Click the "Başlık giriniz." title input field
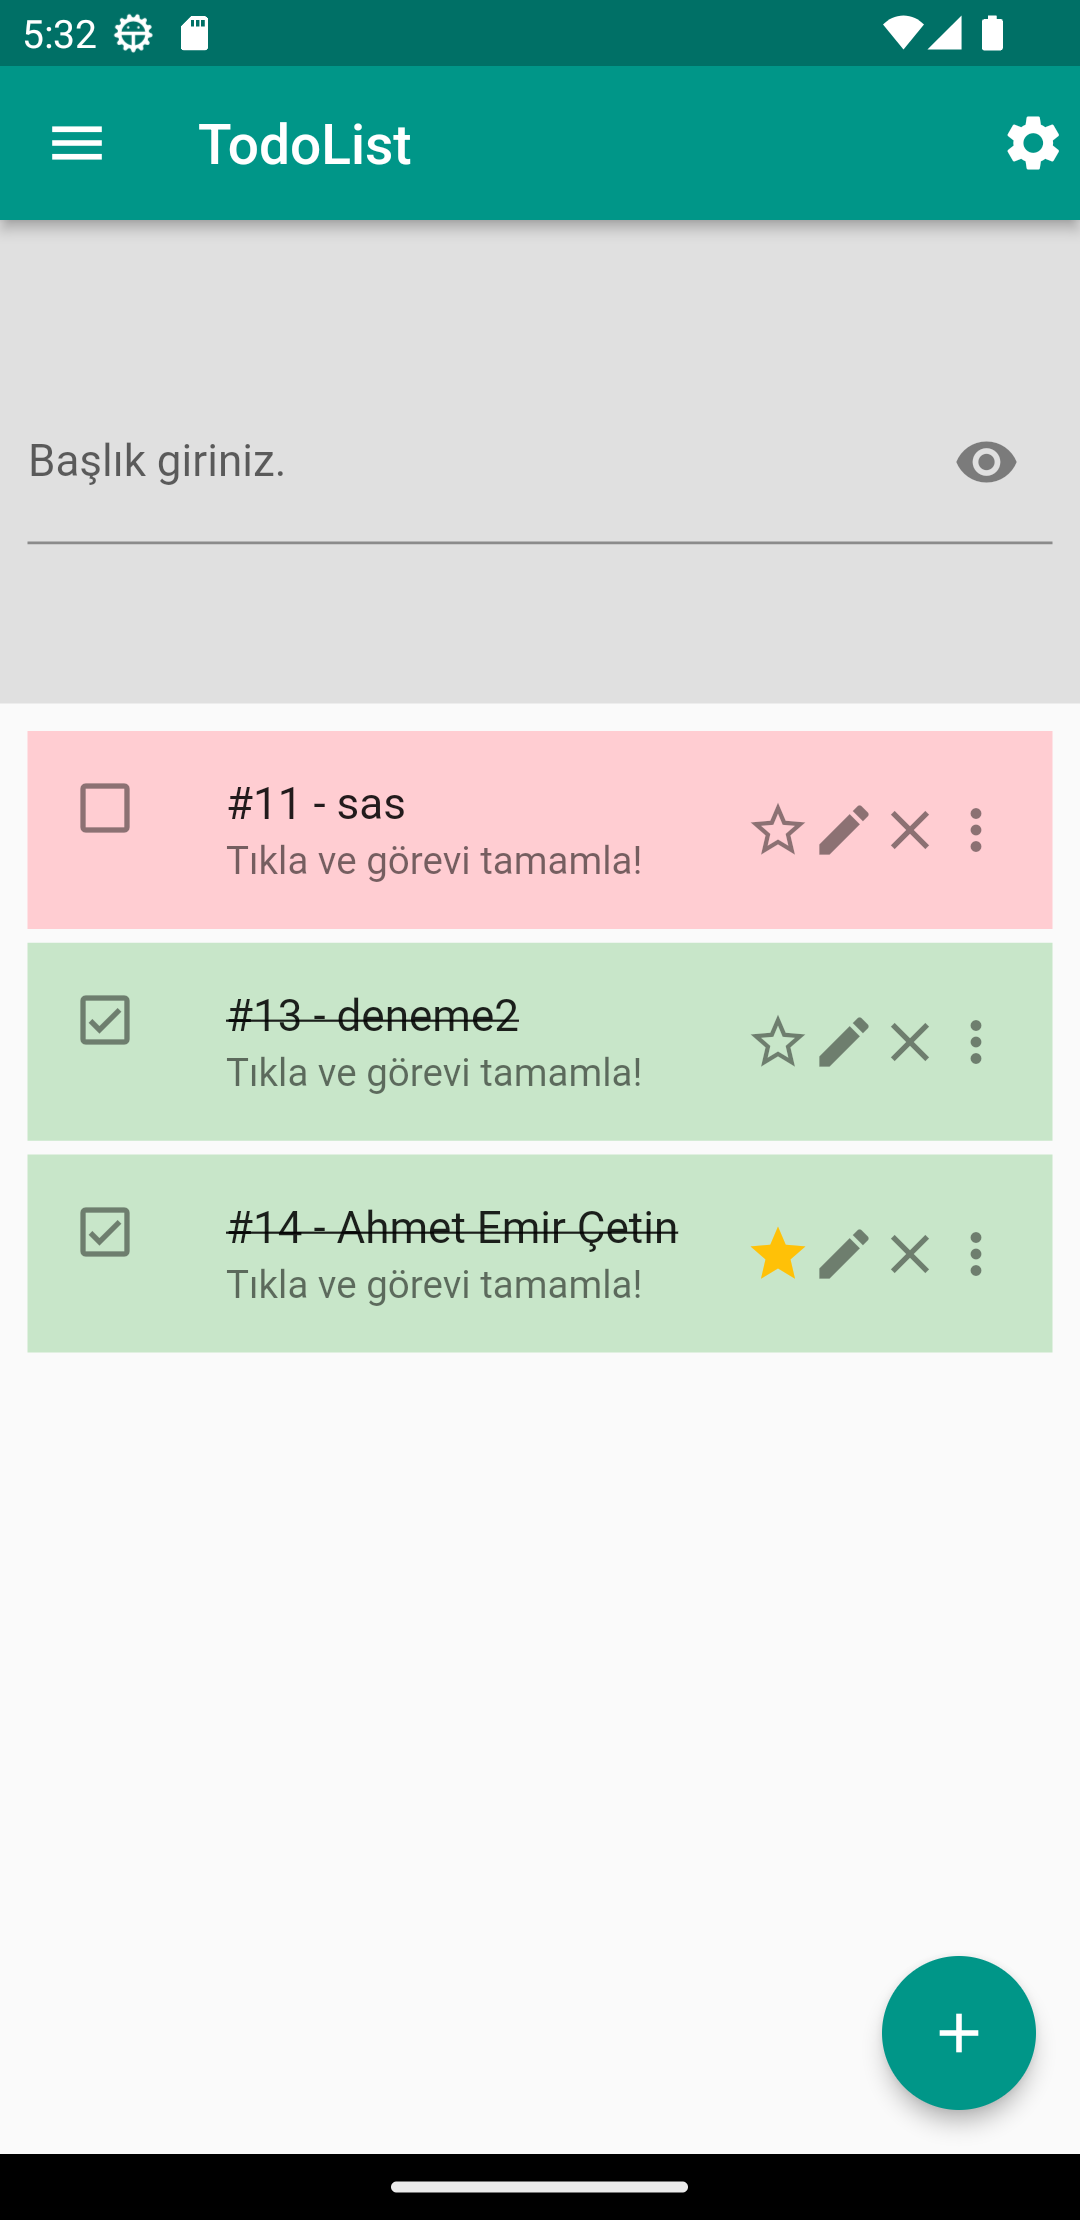Screen dimensions: 1080x2220 point(400,462)
